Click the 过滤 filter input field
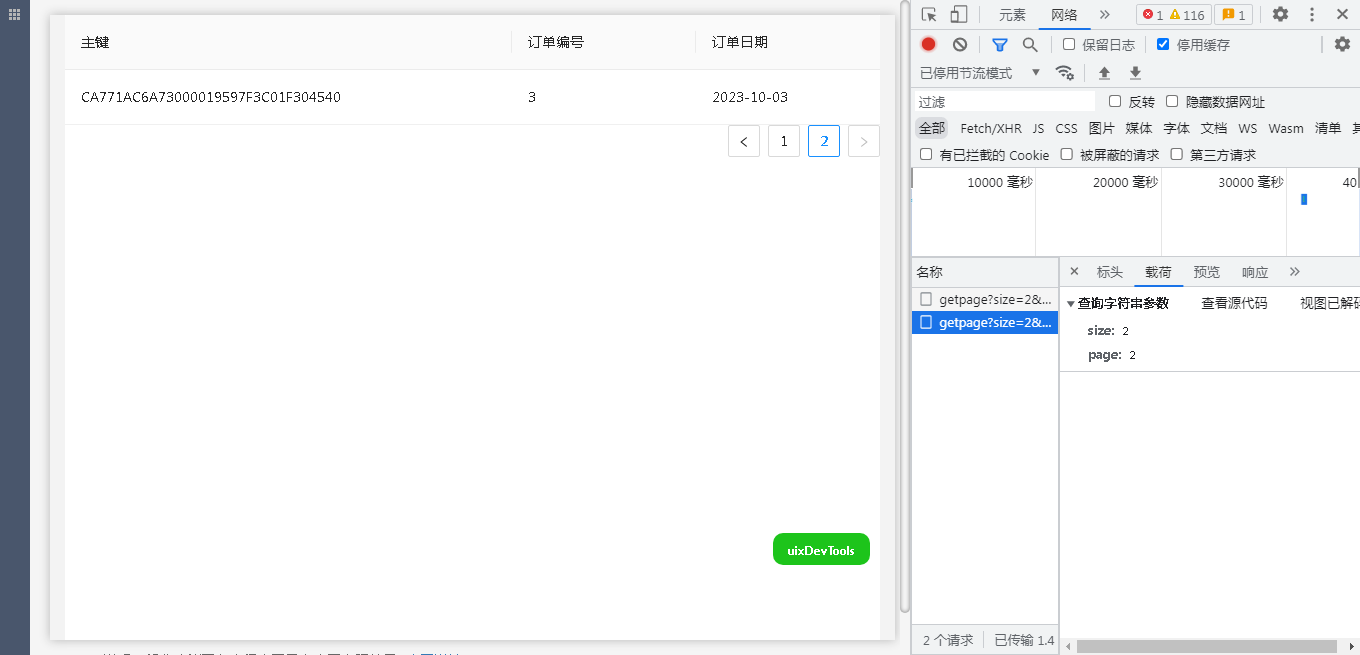 (x=1005, y=102)
